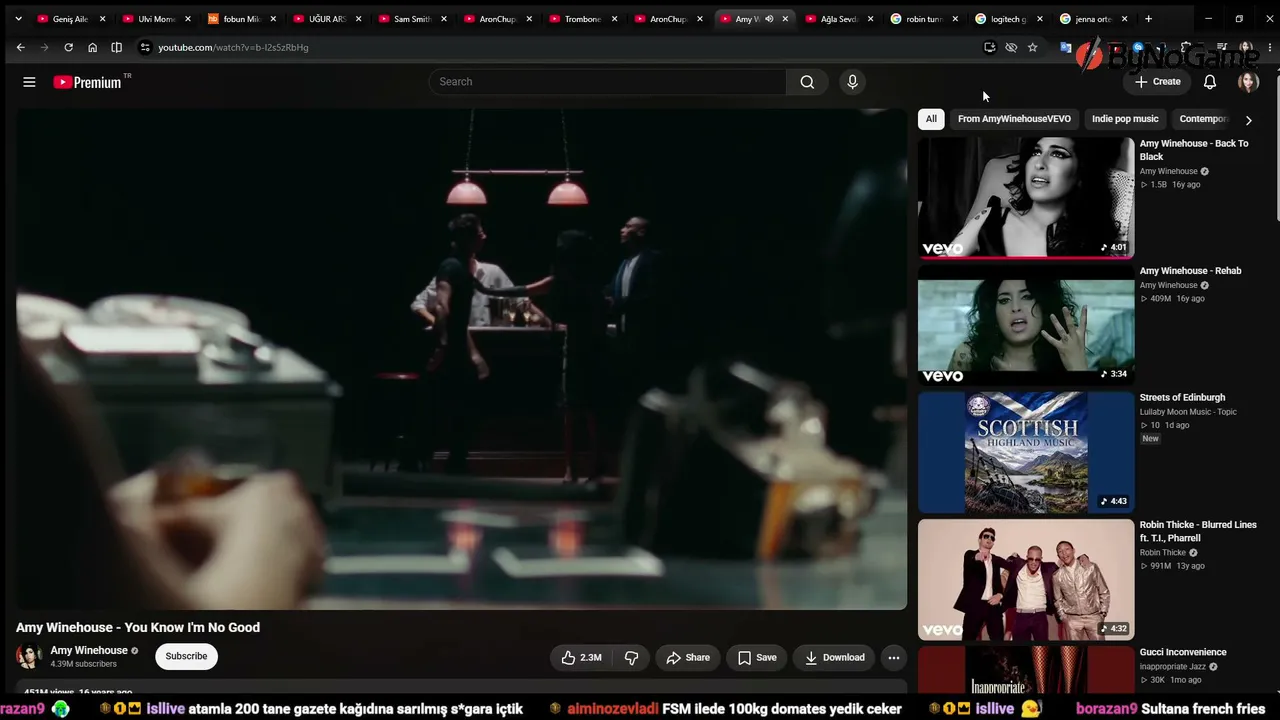Open Gucci Inconvenience video title
This screenshot has height=720, width=1280.
coord(1183,652)
